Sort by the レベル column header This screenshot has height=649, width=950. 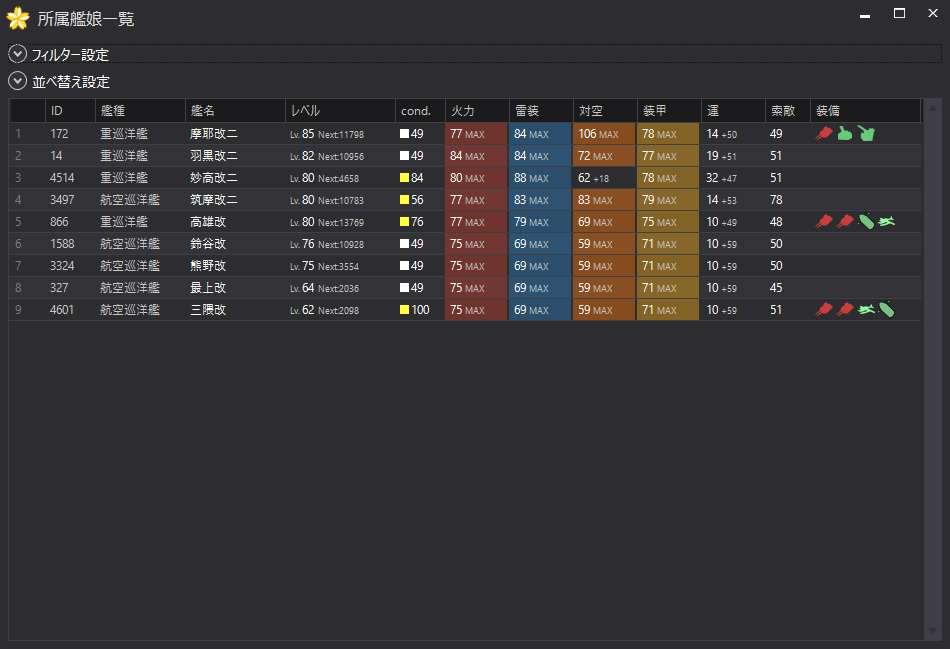click(340, 110)
